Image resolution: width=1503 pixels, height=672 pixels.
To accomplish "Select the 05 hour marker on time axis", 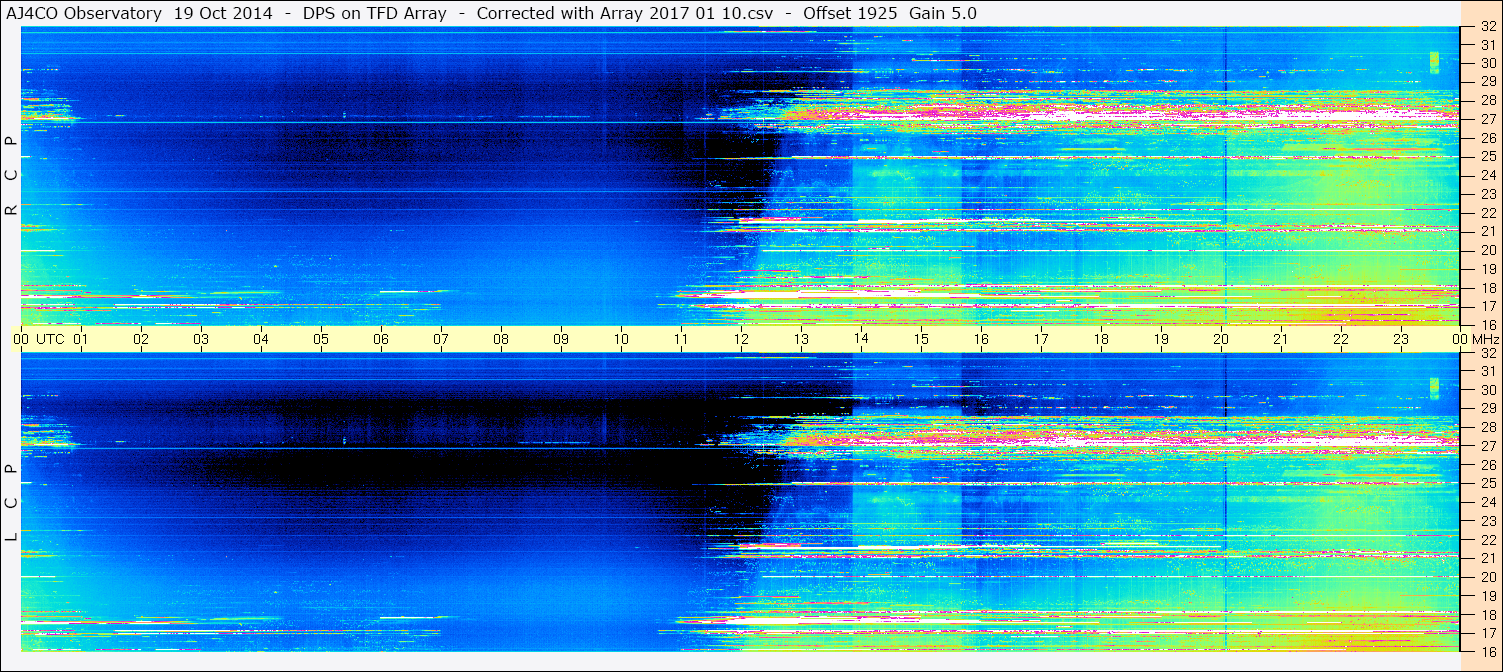I will 321,339.
